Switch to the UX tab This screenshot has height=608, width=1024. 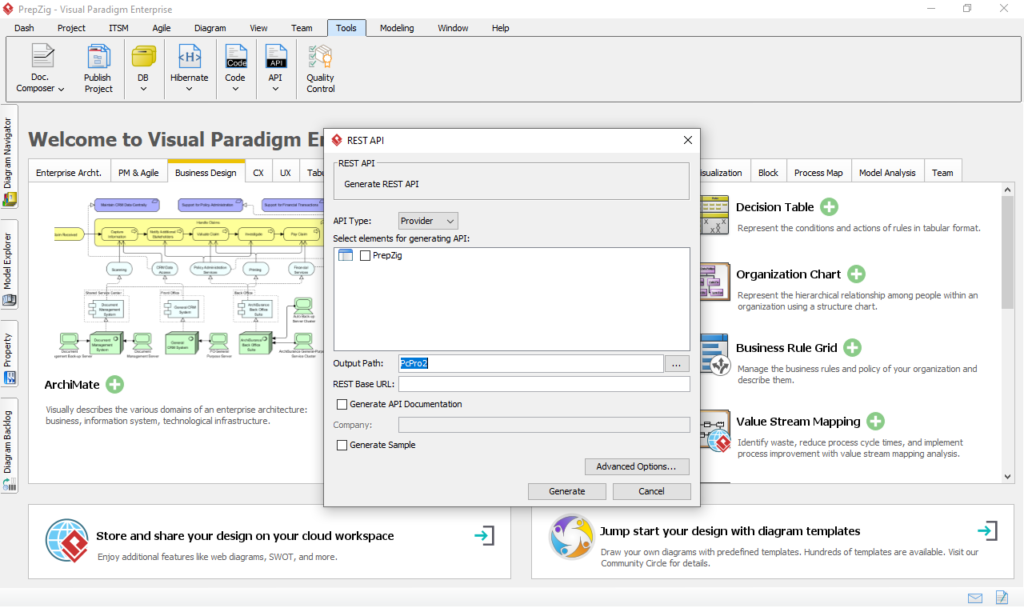tap(285, 172)
